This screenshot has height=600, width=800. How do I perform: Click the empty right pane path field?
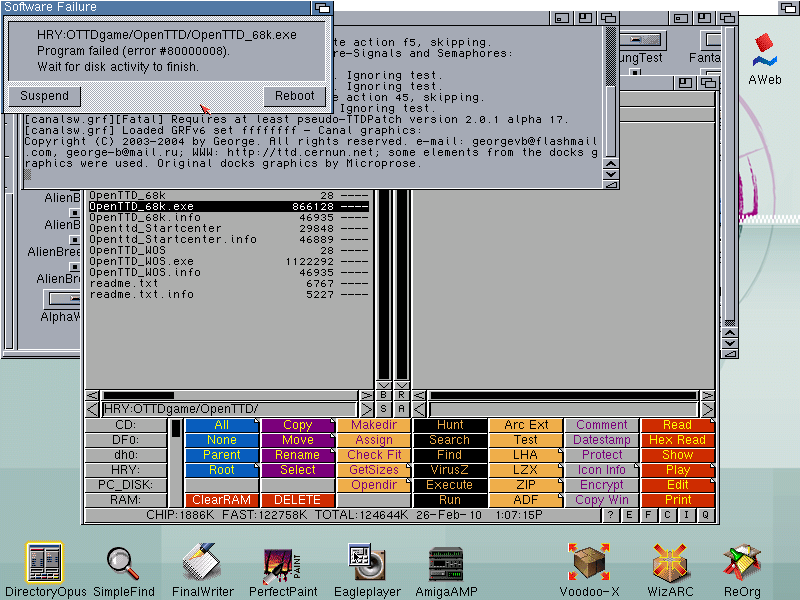pyautogui.click(x=563, y=409)
